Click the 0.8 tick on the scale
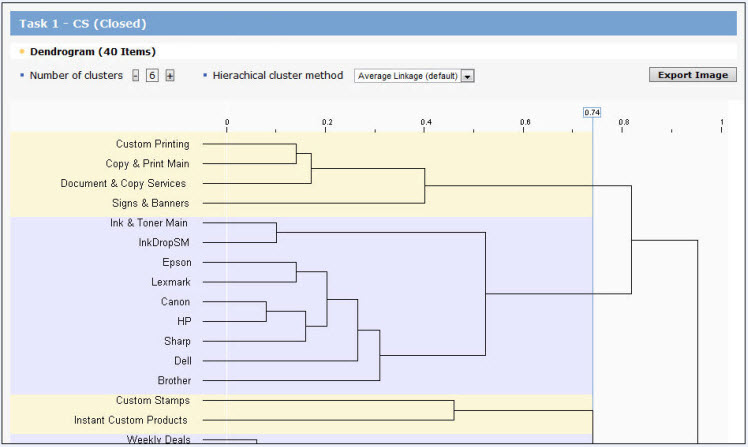 [623, 123]
